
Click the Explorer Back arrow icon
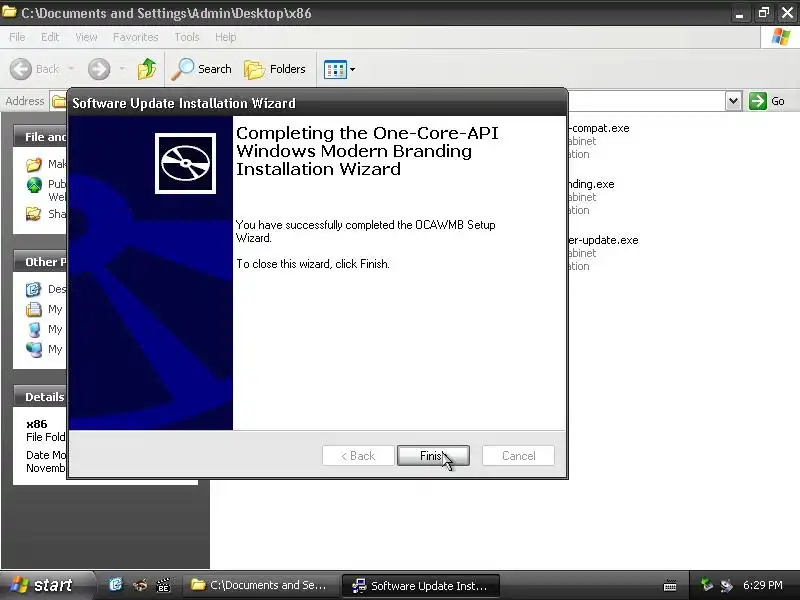point(21,69)
